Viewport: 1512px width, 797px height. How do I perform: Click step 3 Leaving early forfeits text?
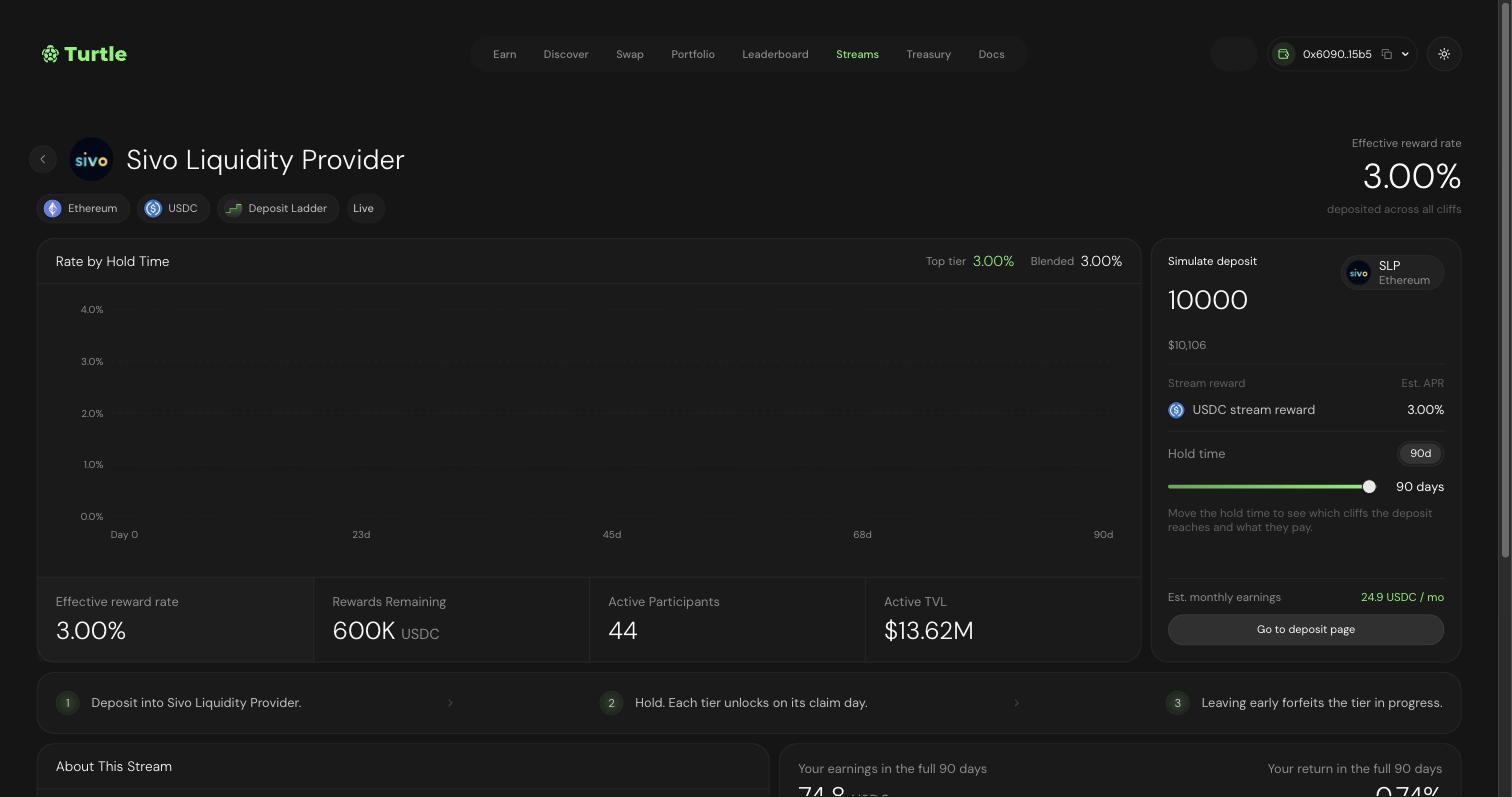pyautogui.click(x=1322, y=703)
